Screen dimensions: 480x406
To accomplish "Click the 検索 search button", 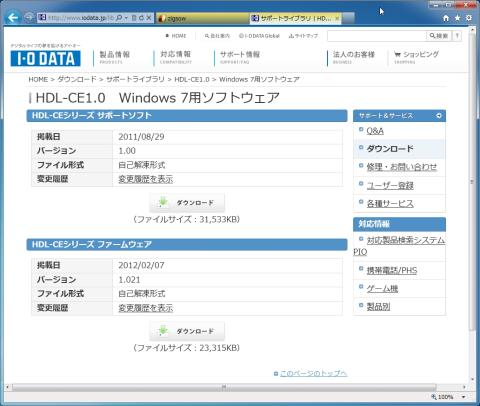I will pyautogui.click(x=439, y=36).
